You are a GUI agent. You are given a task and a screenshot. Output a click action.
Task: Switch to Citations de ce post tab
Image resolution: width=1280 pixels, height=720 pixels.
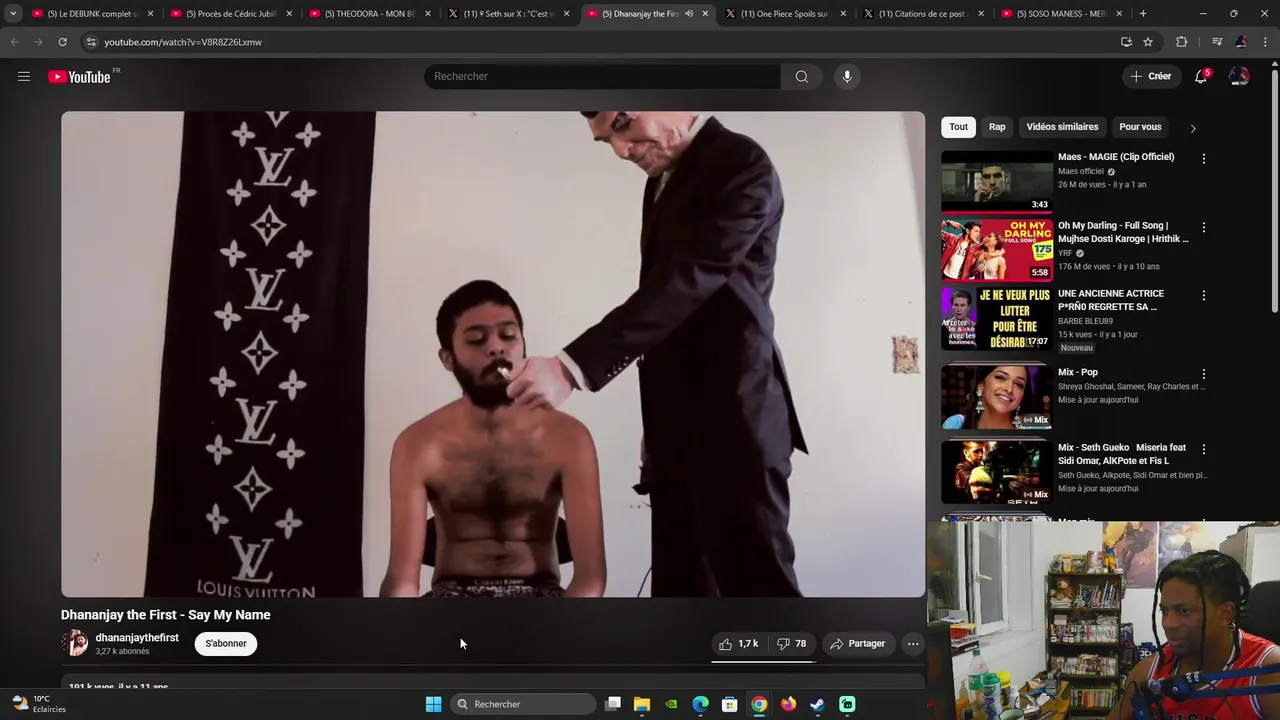coord(924,14)
